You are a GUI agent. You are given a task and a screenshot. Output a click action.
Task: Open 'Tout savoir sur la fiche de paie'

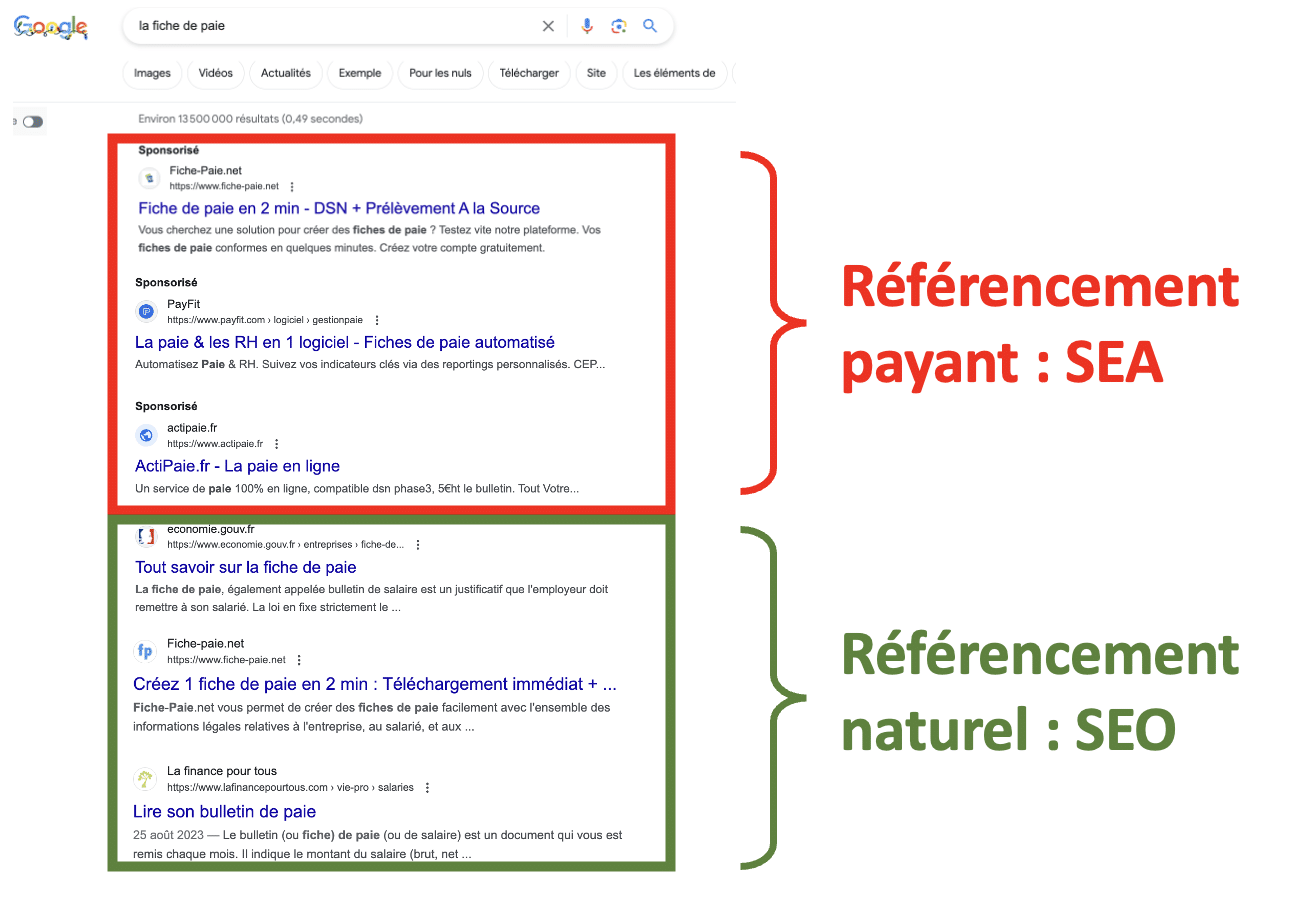click(246, 567)
